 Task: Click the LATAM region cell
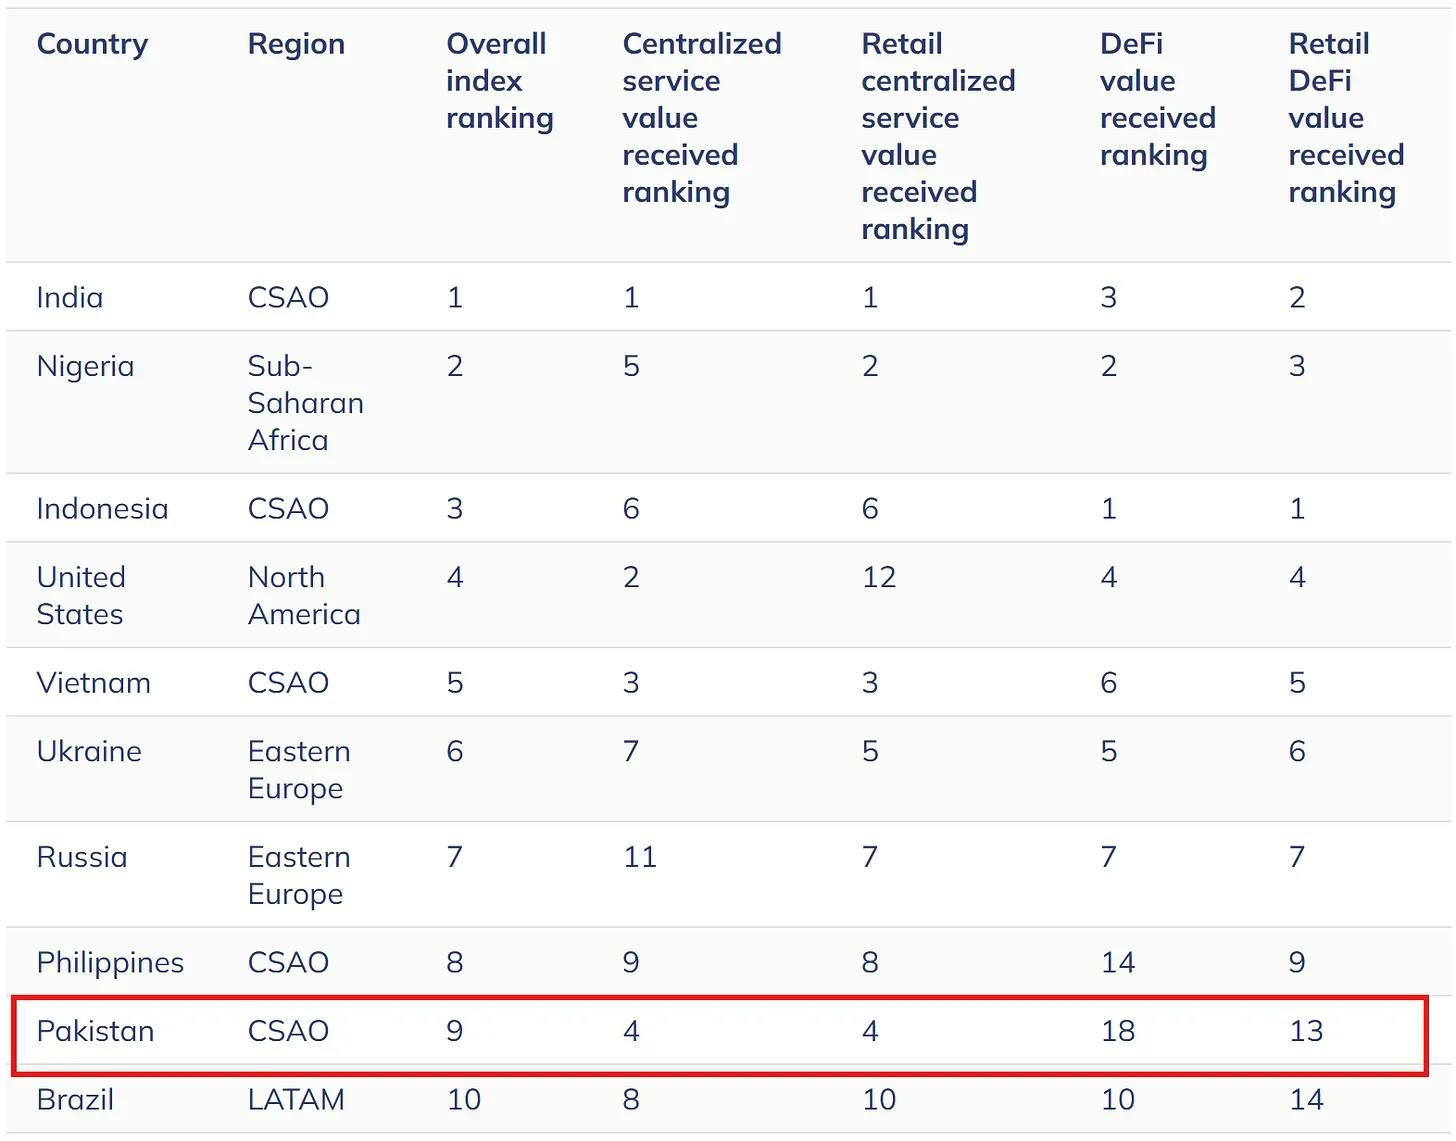(296, 1099)
